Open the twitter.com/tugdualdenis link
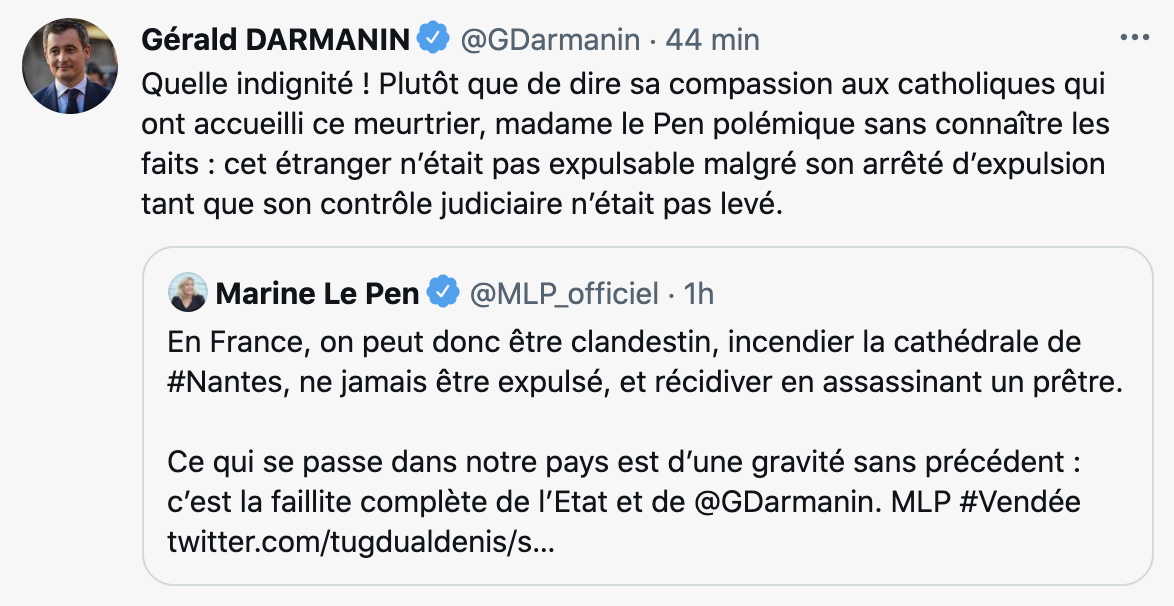Image resolution: width=1174 pixels, height=606 pixels. tap(360, 542)
